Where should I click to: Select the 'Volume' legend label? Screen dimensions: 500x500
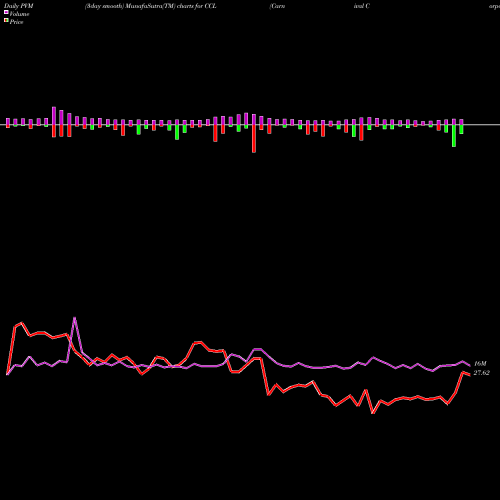[19, 14]
